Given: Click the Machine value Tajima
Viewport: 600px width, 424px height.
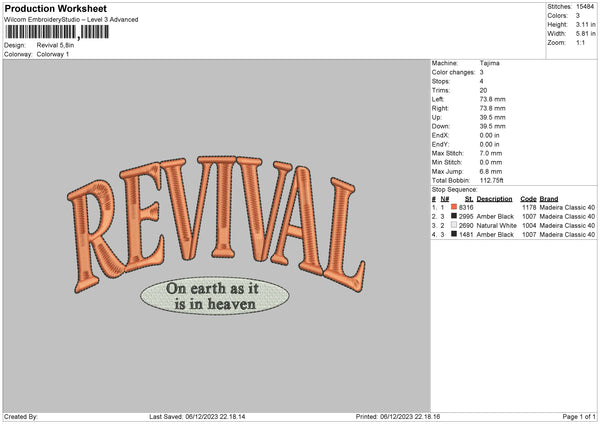Looking at the screenshot, I should [x=490, y=63].
